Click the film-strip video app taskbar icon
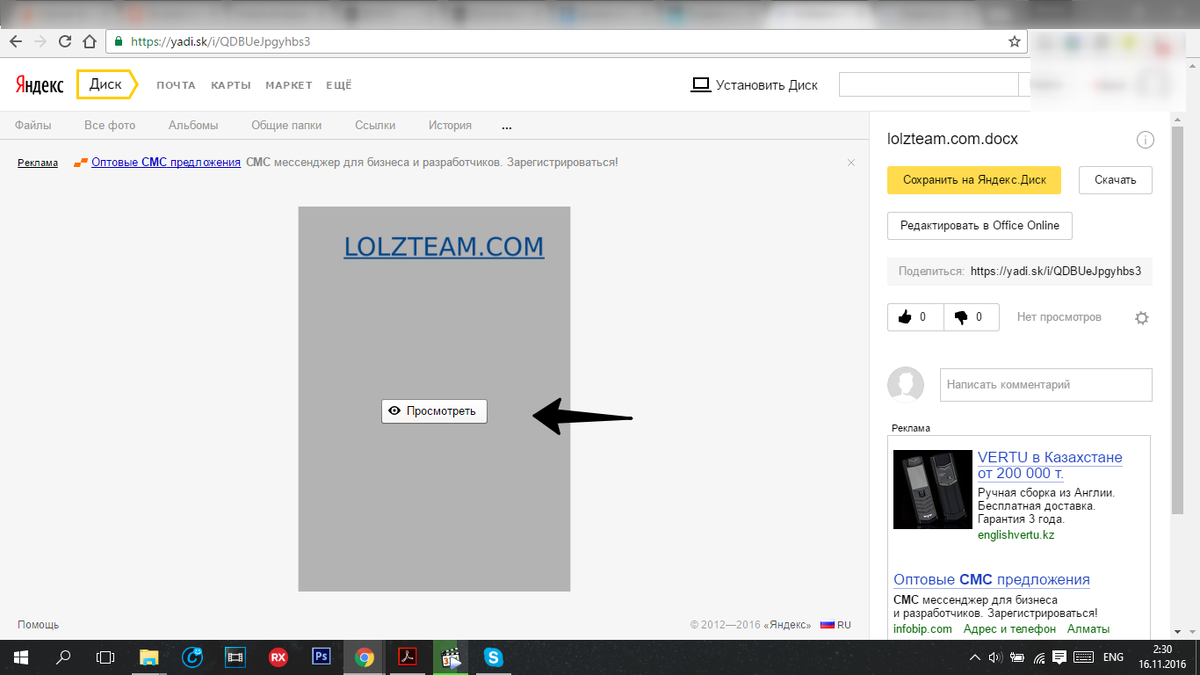The width and height of the screenshot is (1200, 675). [236, 658]
